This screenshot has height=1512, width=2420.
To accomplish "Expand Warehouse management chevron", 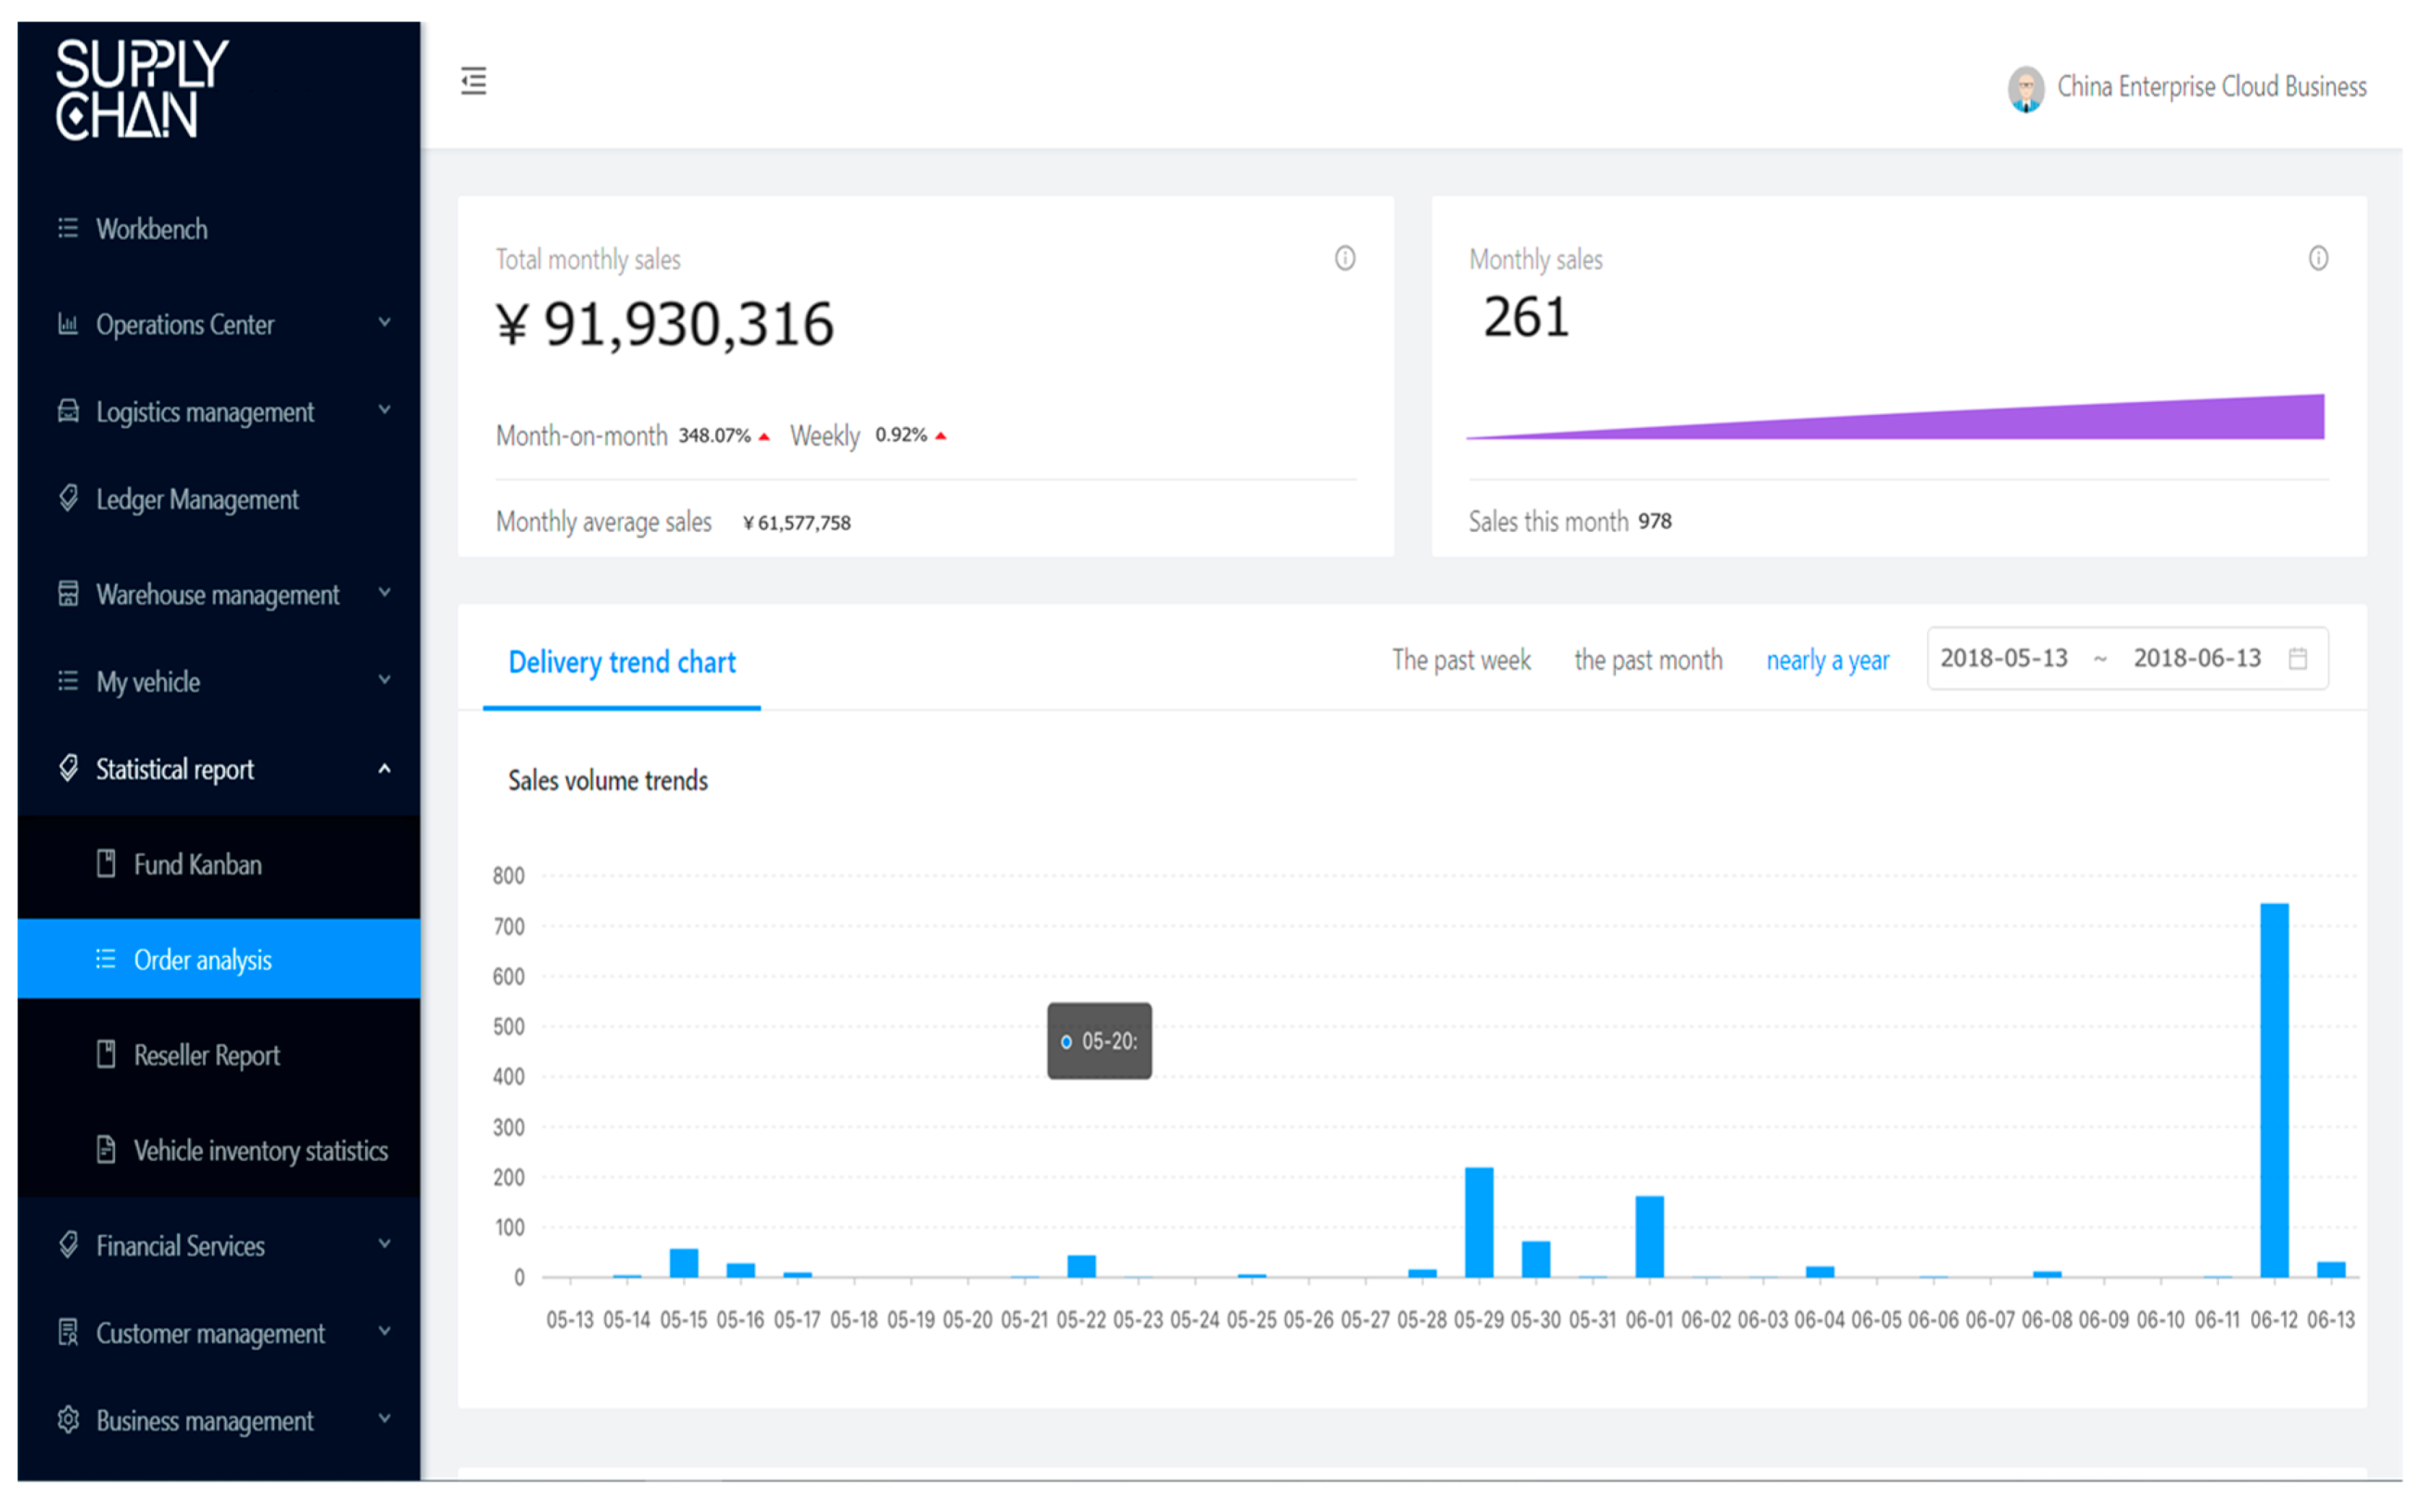I will (384, 593).
